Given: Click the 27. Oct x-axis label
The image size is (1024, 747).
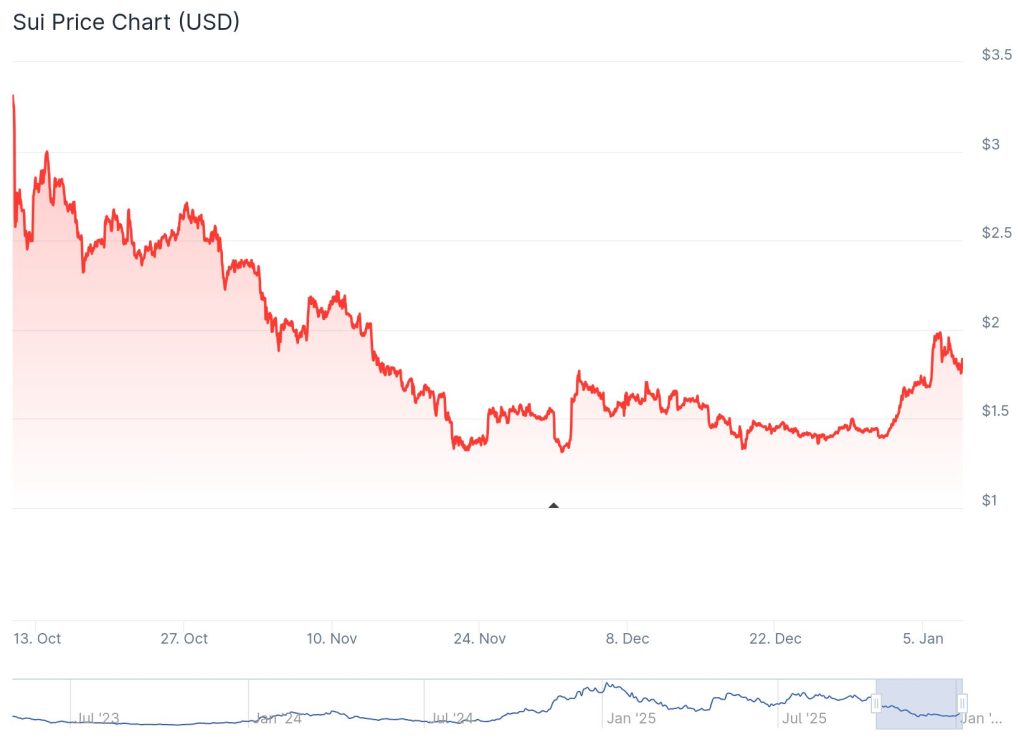Looking at the screenshot, I should coord(184,638).
